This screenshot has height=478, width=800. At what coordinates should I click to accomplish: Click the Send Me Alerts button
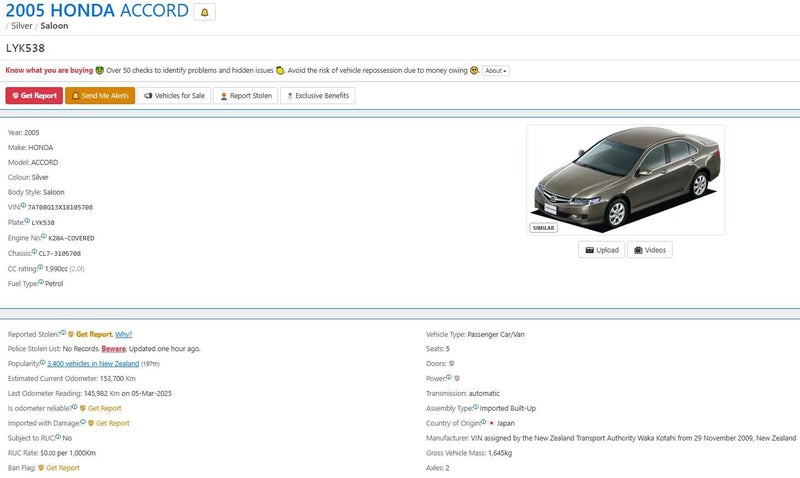99,96
